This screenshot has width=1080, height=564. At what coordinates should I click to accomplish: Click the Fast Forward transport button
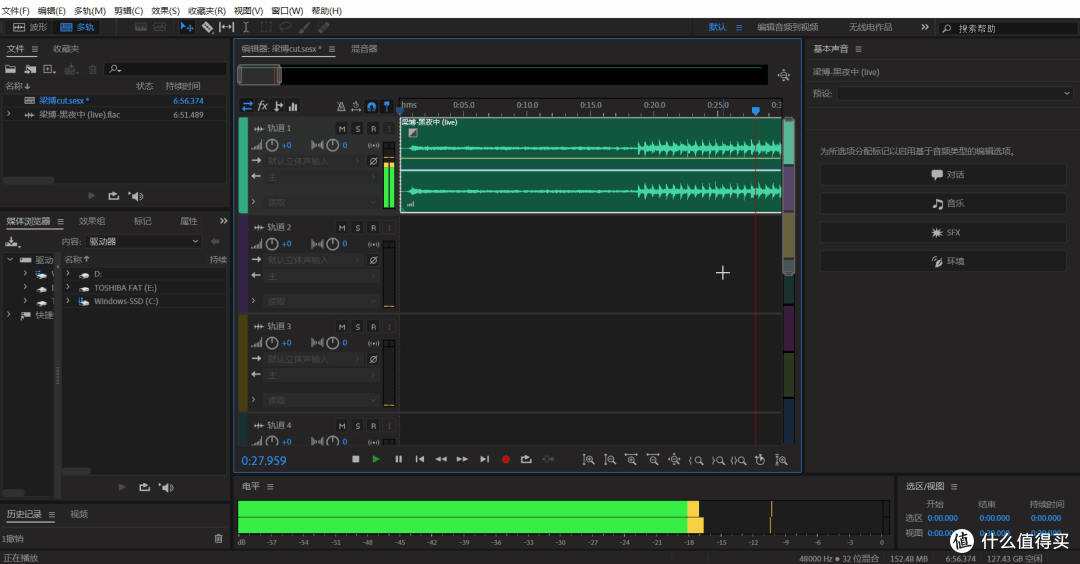click(x=462, y=459)
